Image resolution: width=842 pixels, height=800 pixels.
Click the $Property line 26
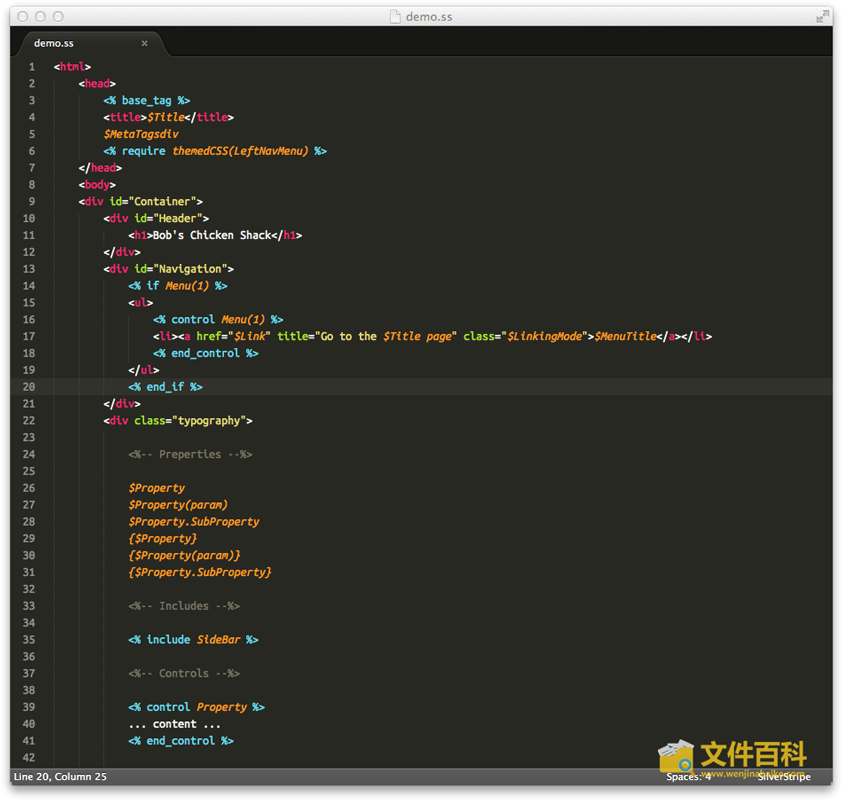click(x=156, y=488)
